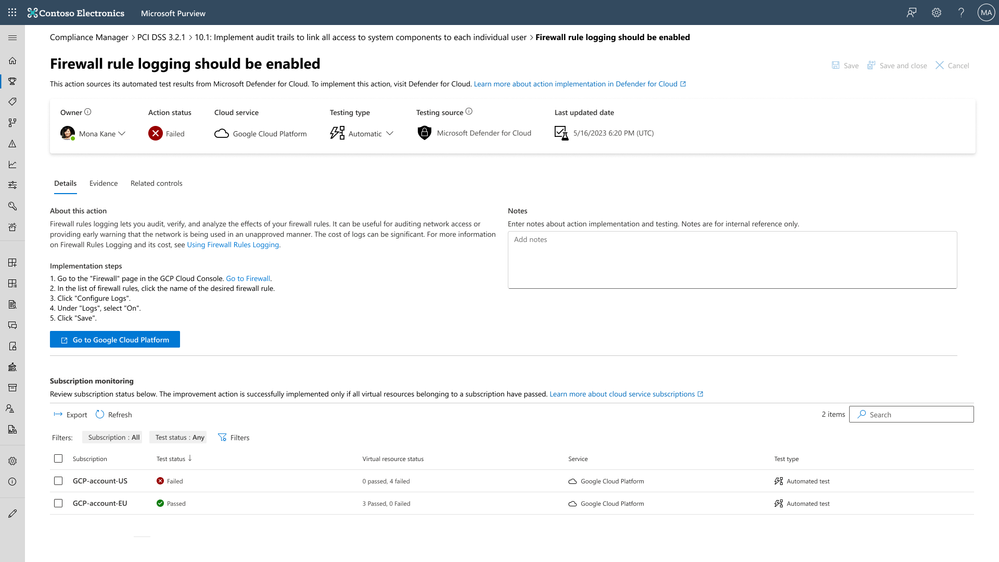Click the subscriptions Search box
This screenshot has width=999, height=562.
pos(911,414)
